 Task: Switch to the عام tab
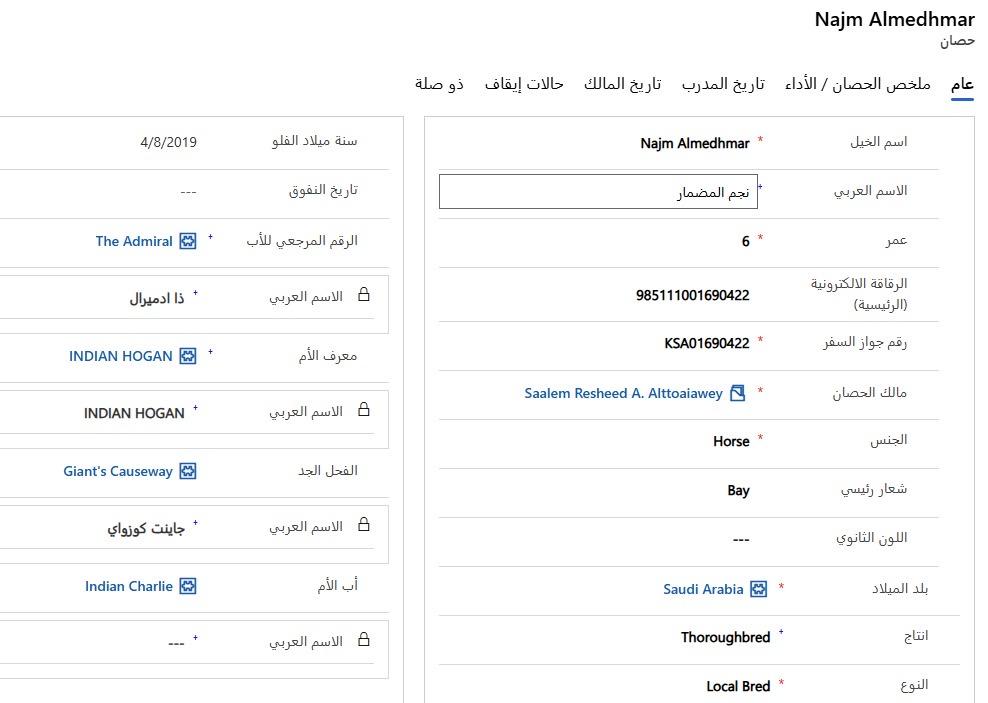point(962,84)
